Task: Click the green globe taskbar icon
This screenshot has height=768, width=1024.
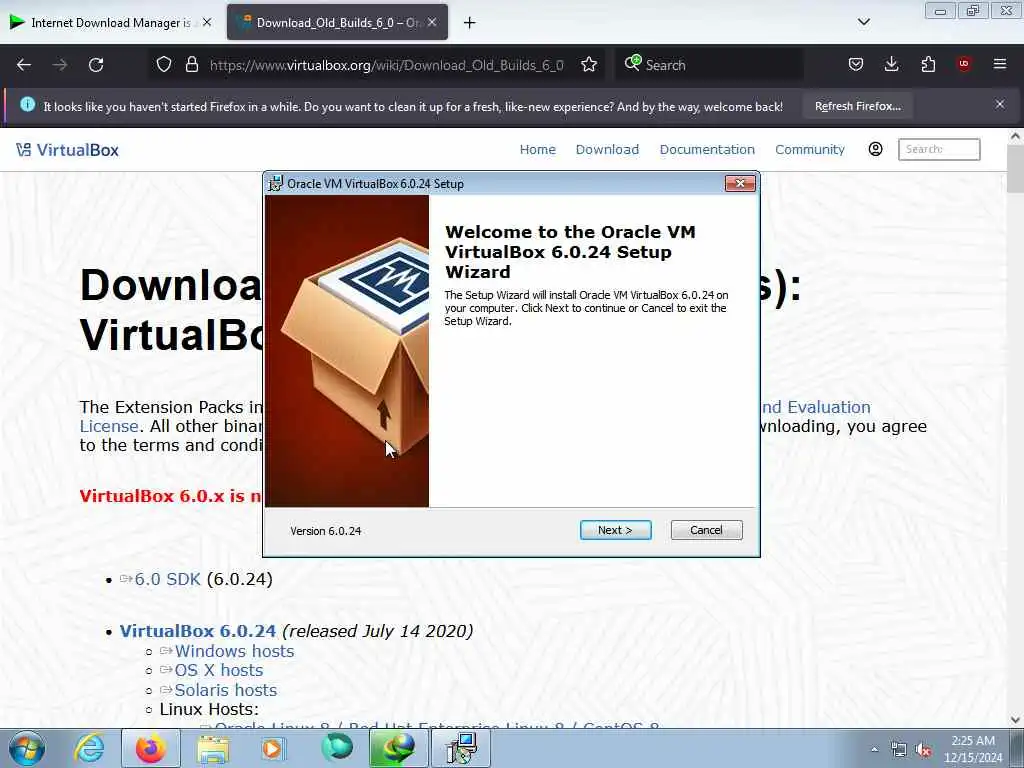Action: point(336,748)
